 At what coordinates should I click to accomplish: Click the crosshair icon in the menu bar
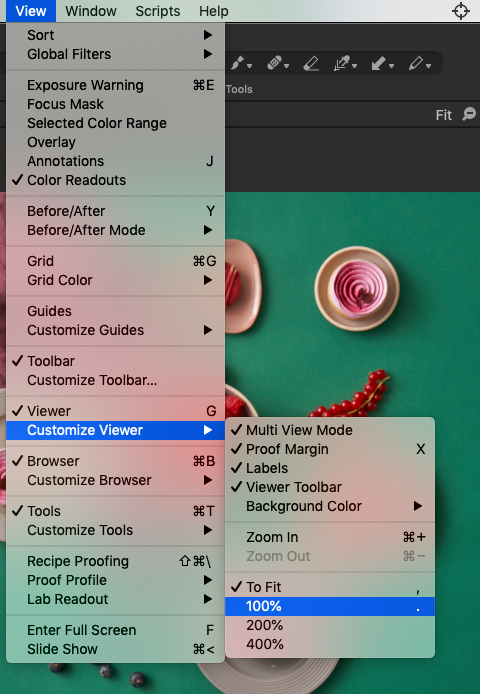pos(461,11)
